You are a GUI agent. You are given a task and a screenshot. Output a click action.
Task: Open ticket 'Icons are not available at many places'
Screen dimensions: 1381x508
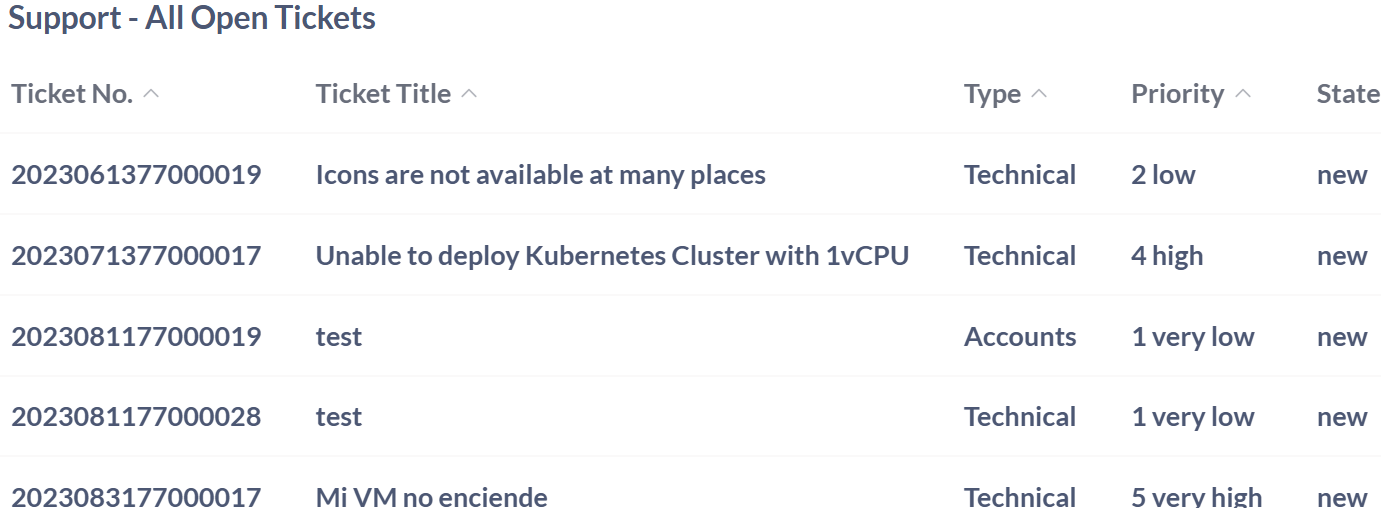pyautogui.click(x=540, y=175)
